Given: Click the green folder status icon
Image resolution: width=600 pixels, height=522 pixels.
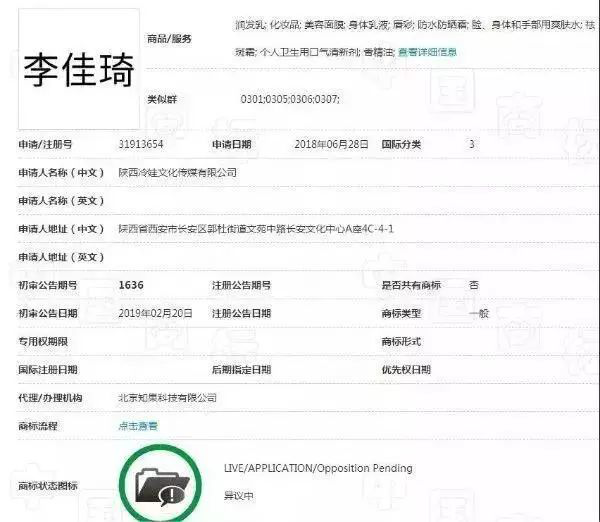Looking at the screenshot, I should pos(160,484).
